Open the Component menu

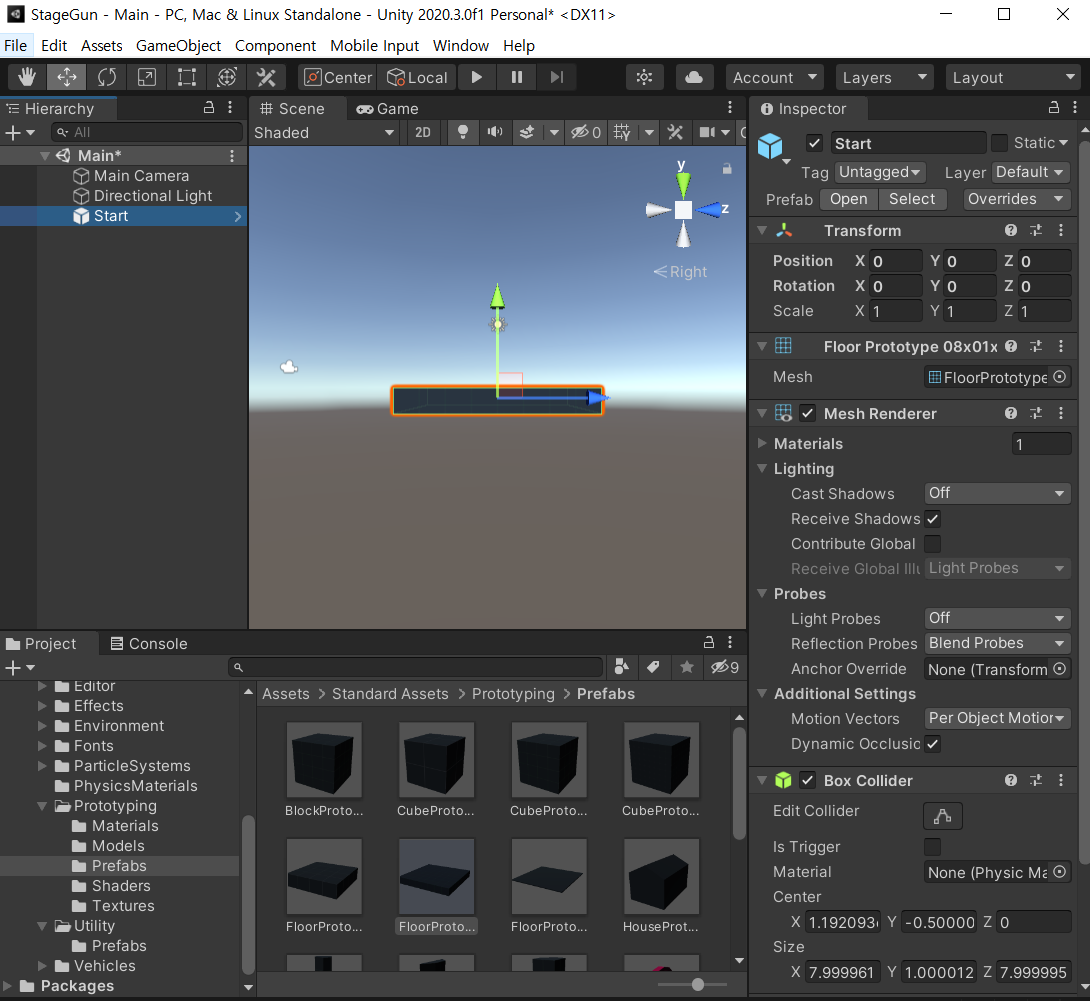pyautogui.click(x=275, y=45)
